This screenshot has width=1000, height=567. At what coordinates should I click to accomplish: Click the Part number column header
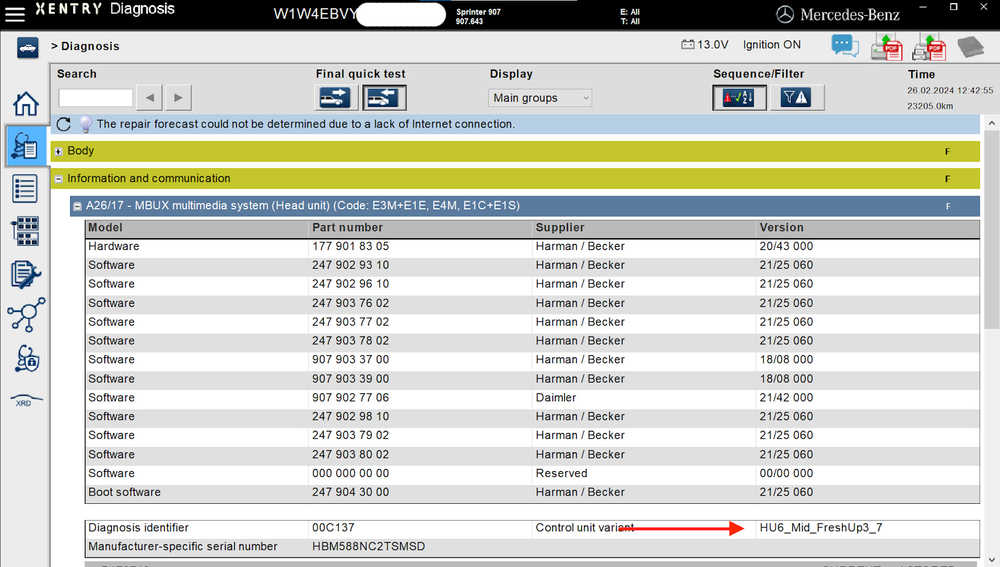click(x=347, y=228)
